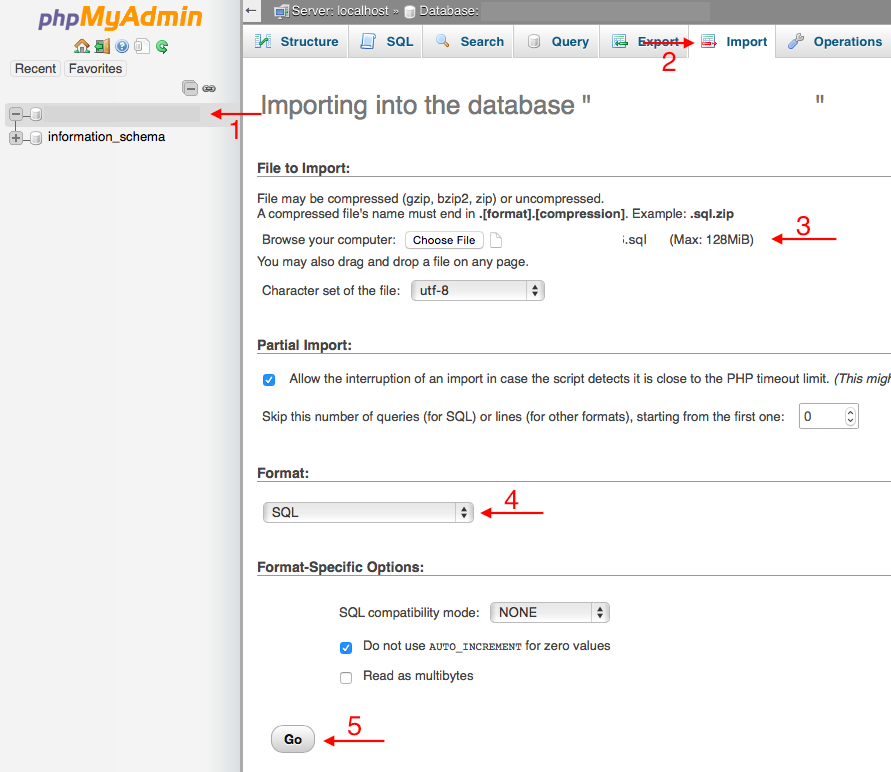The image size is (891, 772).
Task: Expand the information_schema database node
Action: [x=15, y=137]
